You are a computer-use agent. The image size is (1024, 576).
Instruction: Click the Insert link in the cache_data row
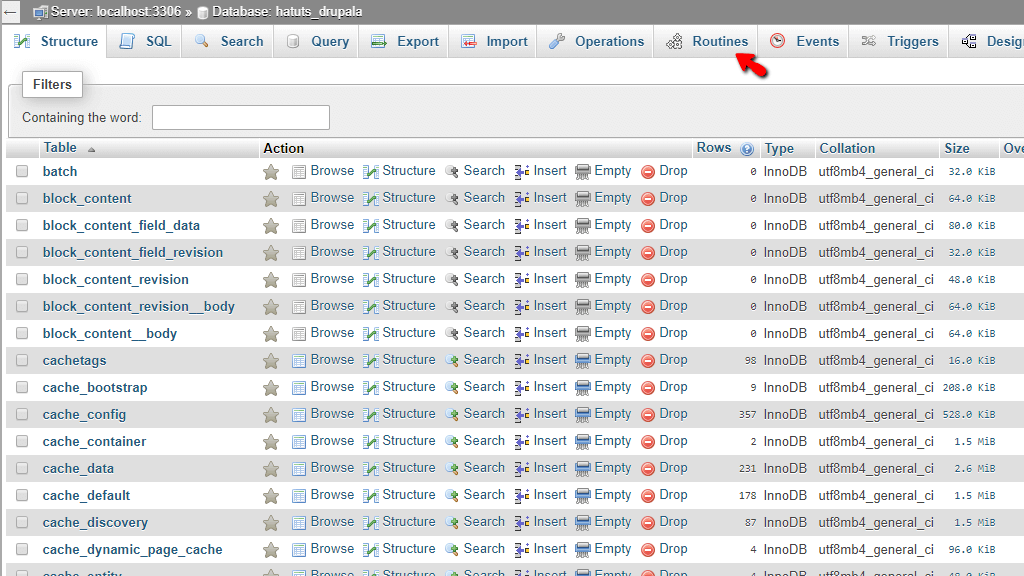[x=550, y=468]
